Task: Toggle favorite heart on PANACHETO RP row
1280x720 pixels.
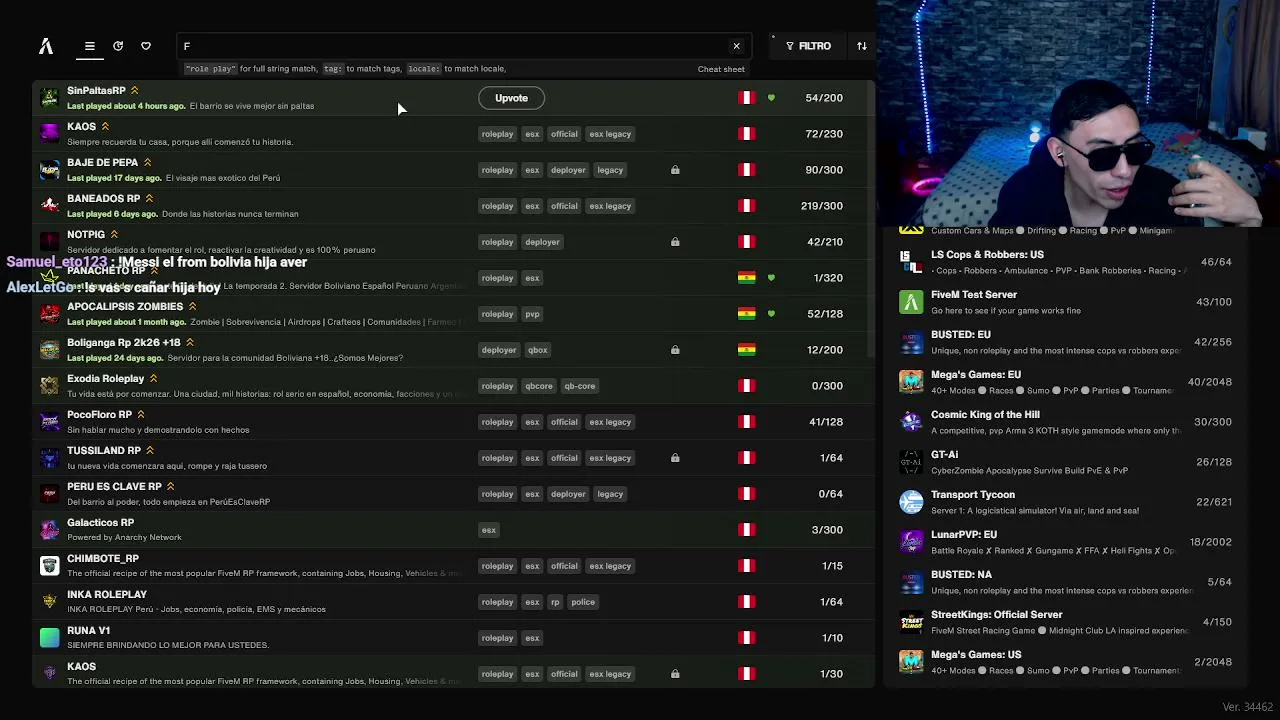Action: pos(771,278)
